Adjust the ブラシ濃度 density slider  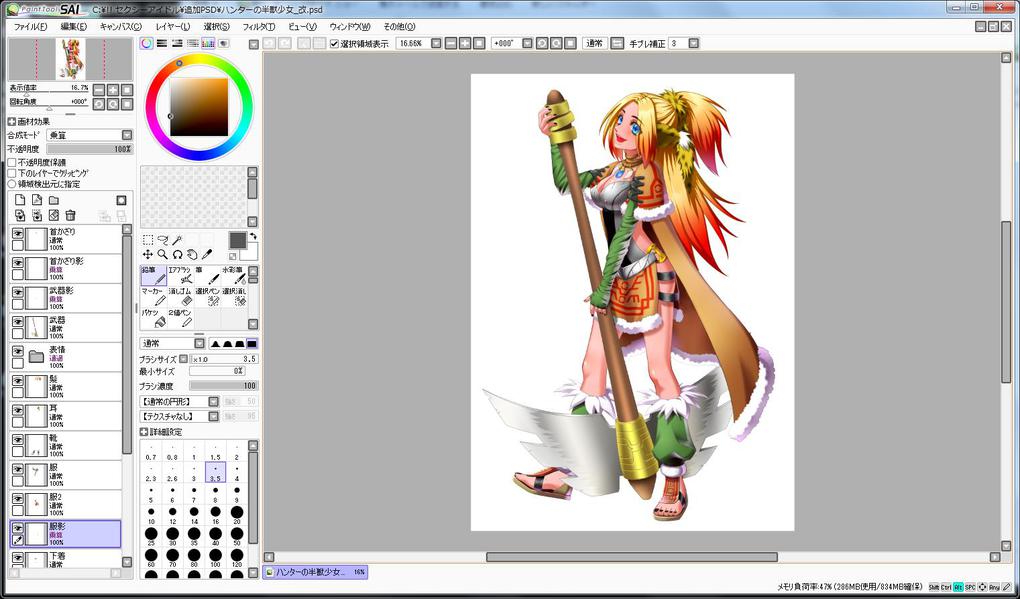(224, 386)
